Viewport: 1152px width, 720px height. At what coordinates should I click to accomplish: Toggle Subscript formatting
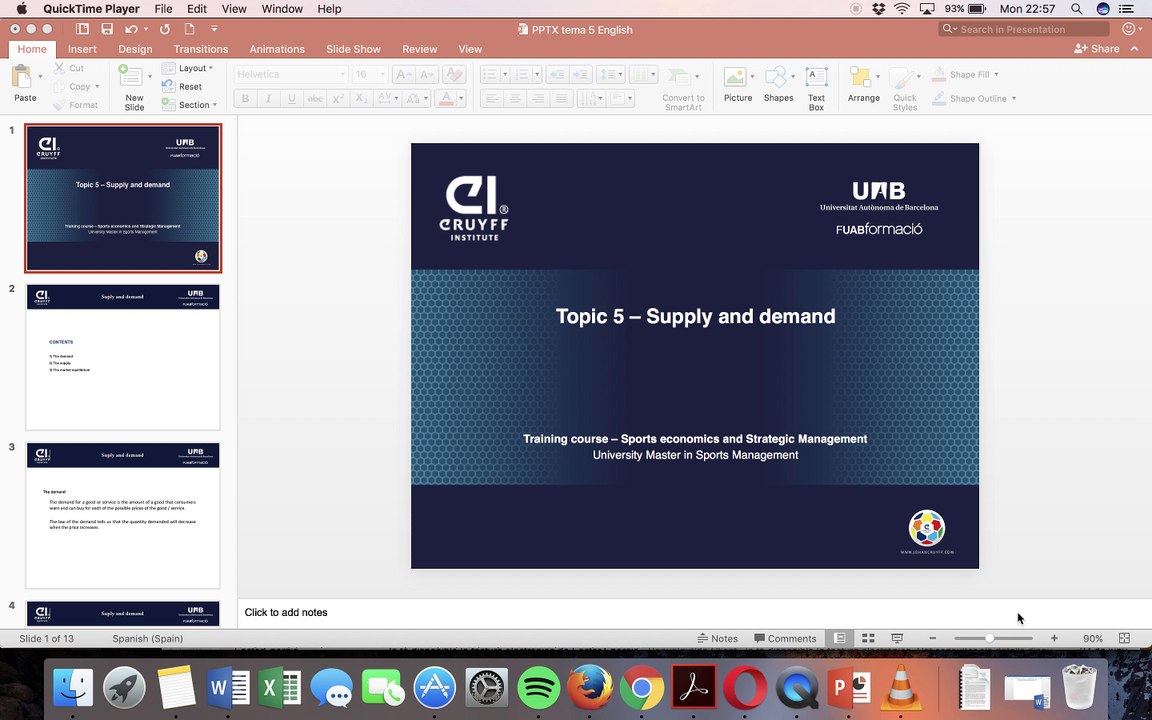361,98
